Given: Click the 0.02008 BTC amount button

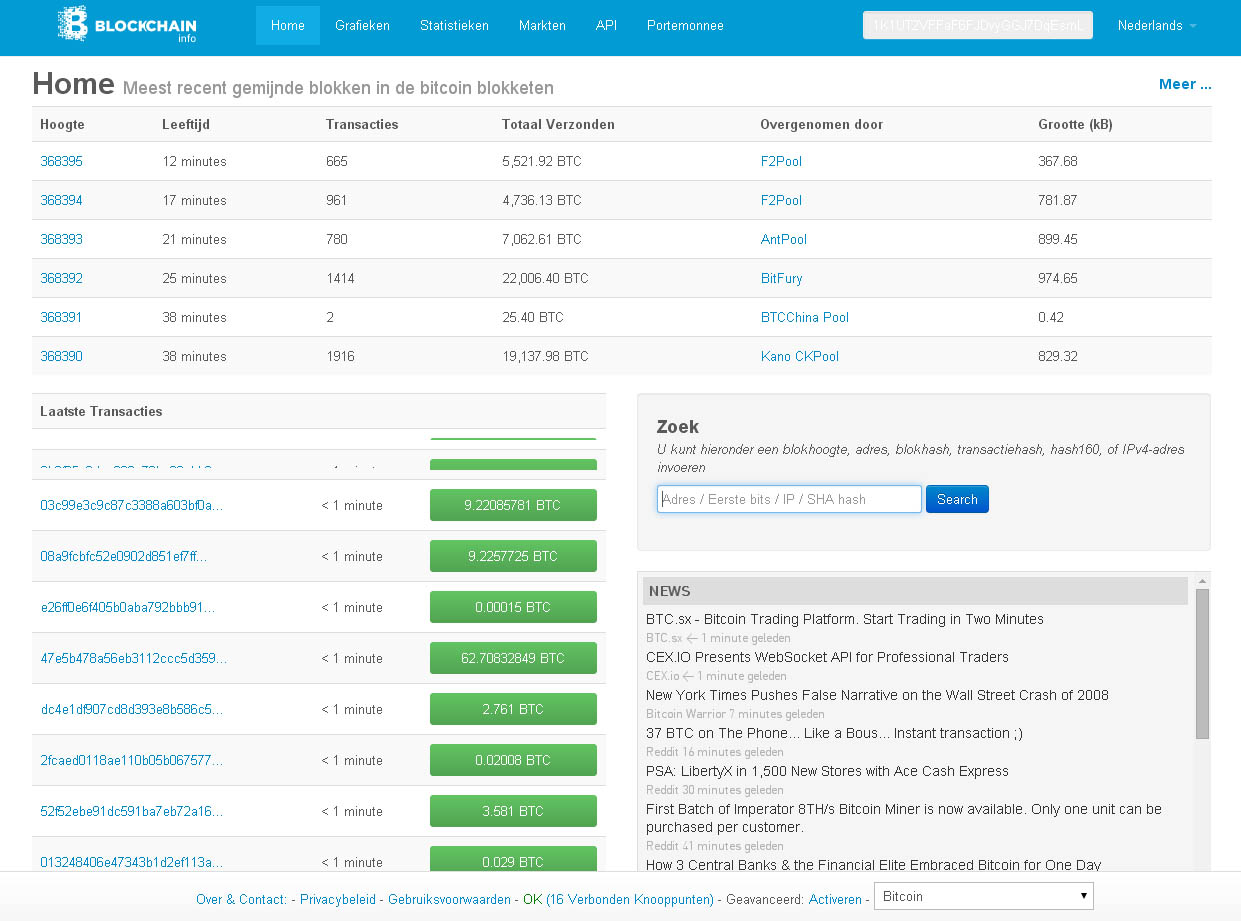Looking at the screenshot, I should [x=513, y=760].
